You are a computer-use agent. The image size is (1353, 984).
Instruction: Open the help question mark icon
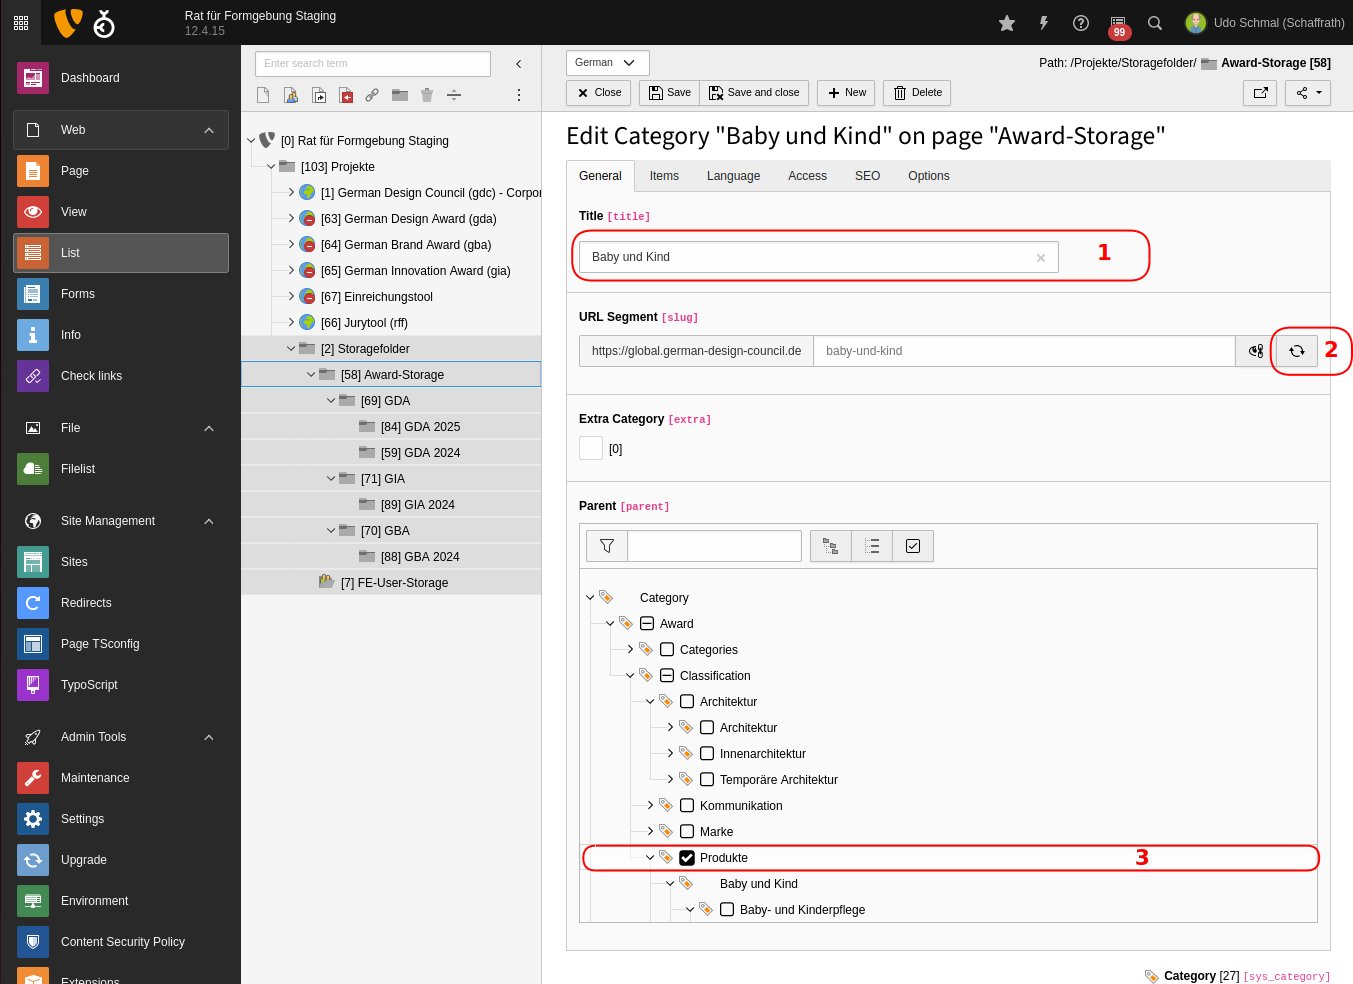1080,23
